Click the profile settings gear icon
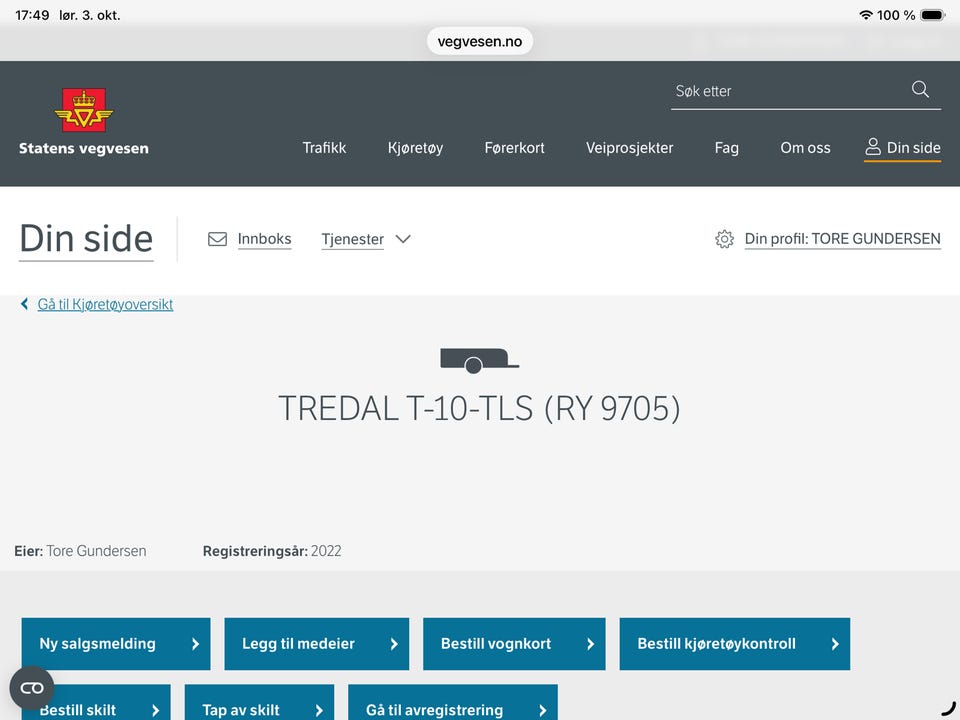 point(724,239)
